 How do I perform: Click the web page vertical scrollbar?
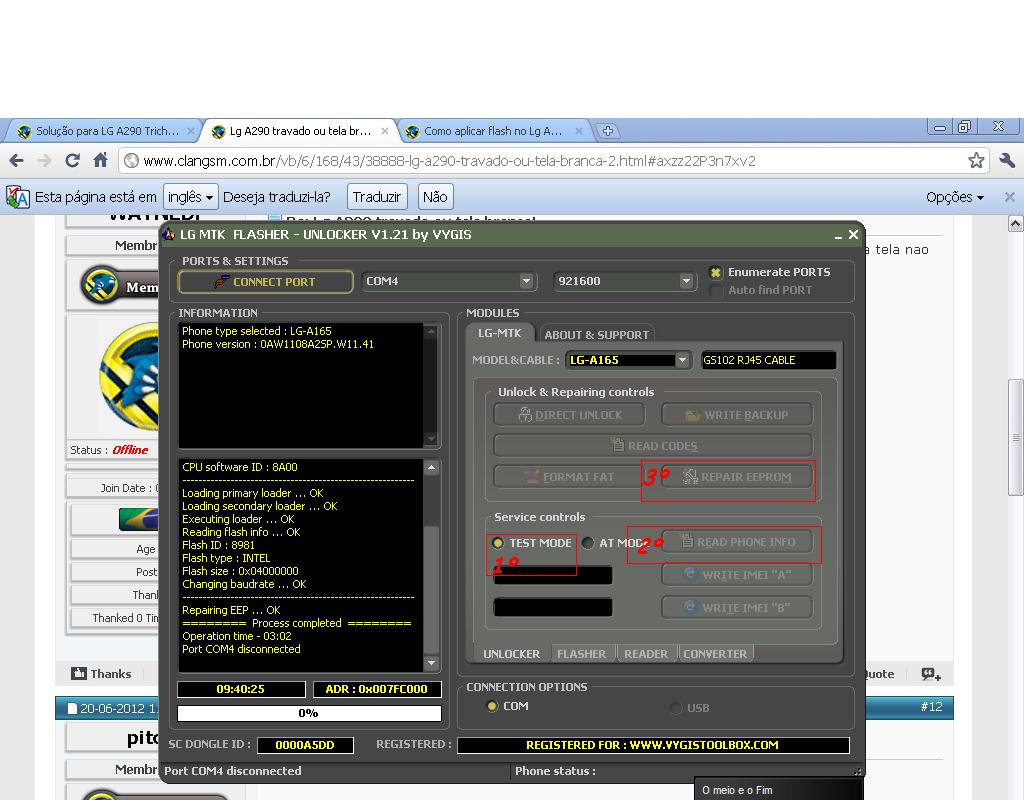[x=1015, y=438]
